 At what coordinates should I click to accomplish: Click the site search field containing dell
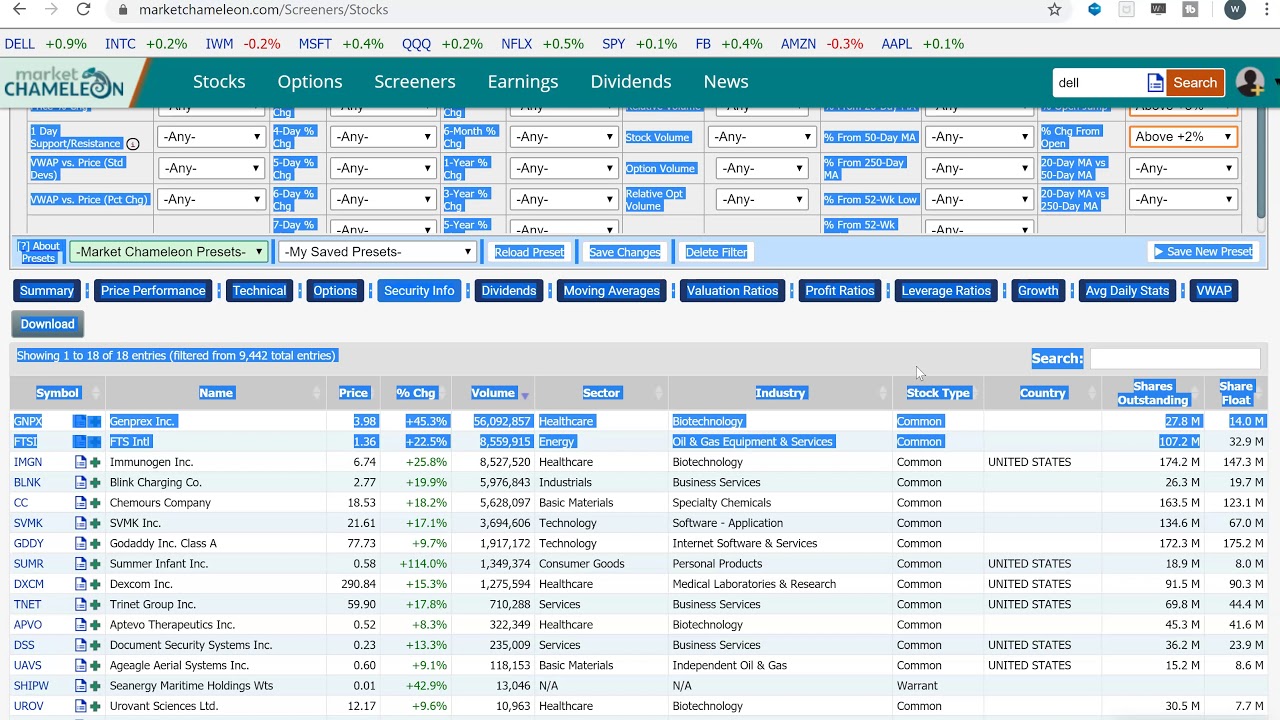[x=1099, y=83]
